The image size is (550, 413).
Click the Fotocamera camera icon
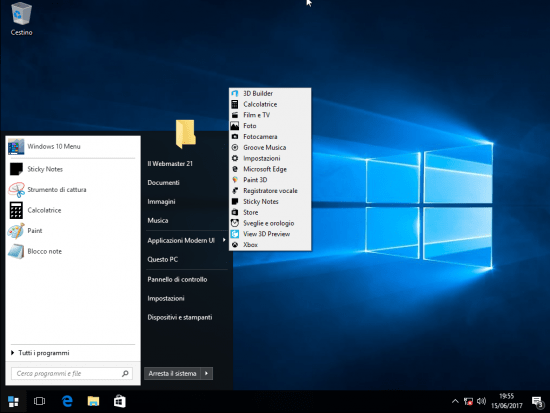235,136
